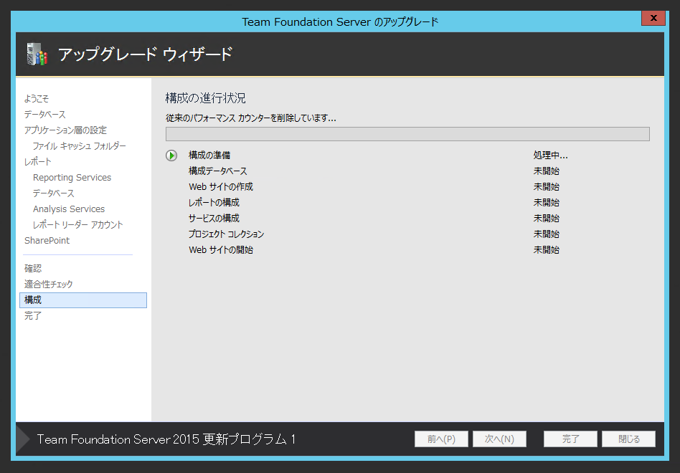The image size is (680, 473).
Task: Select ファイル キャッシュ フォルダー step
Action: pyautogui.click(x=79, y=146)
